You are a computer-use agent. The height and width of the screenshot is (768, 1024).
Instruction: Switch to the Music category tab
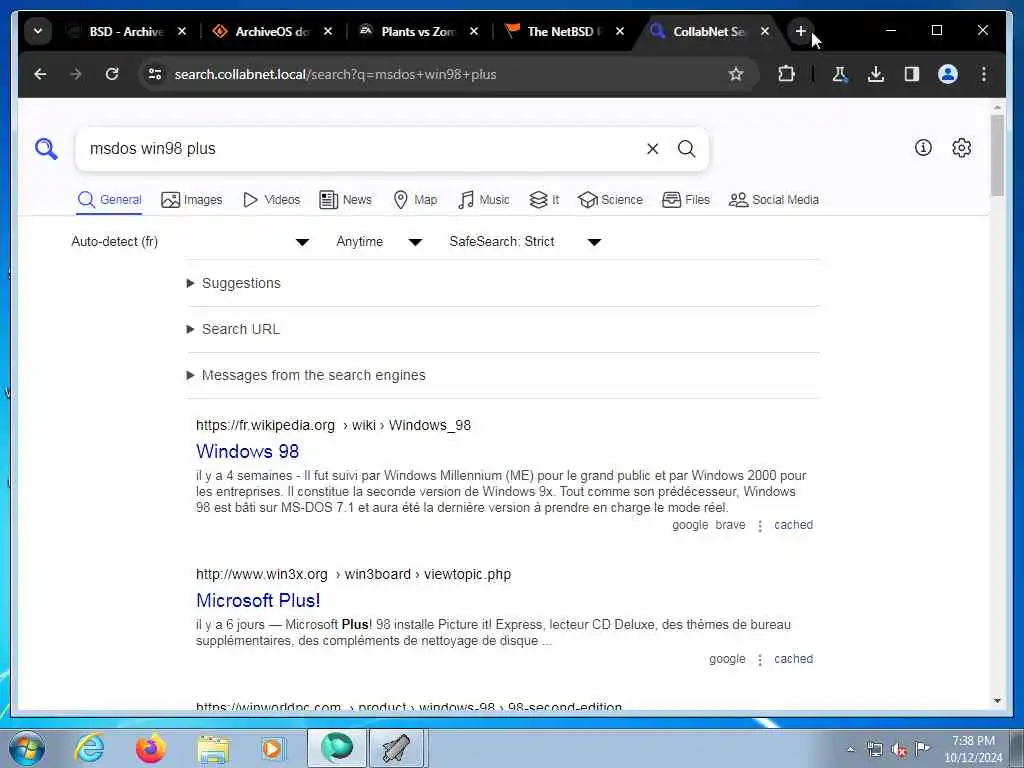pos(483,200)
